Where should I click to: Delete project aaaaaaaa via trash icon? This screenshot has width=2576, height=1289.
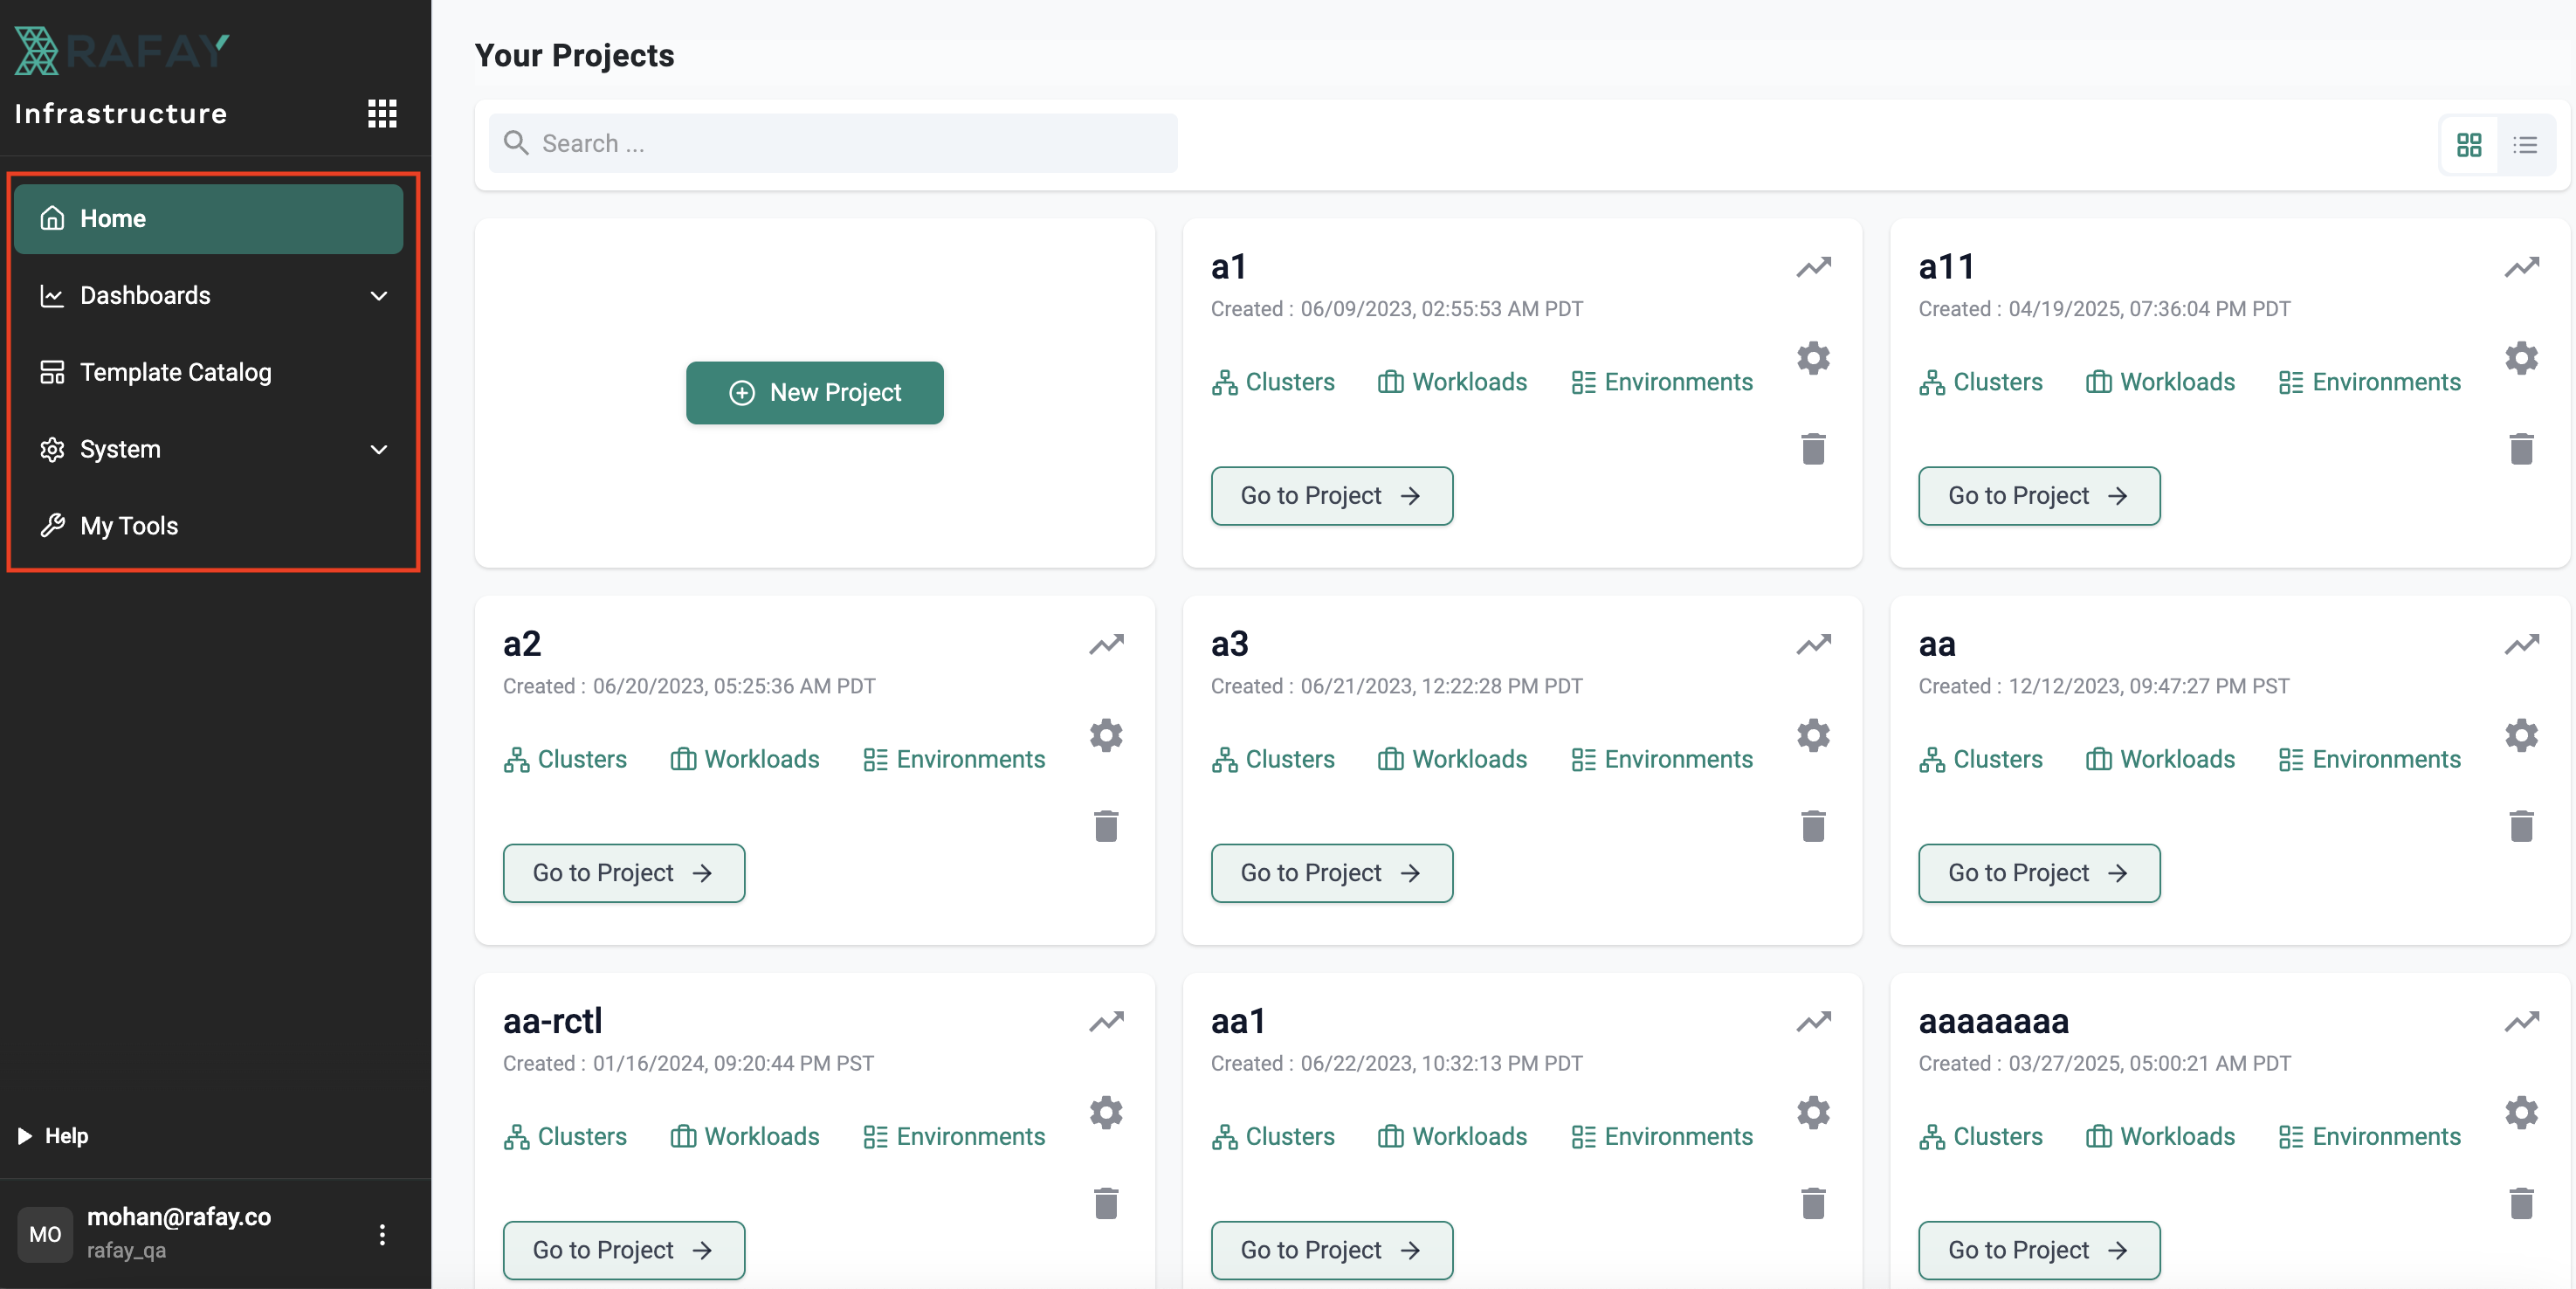(2521, 1203)
